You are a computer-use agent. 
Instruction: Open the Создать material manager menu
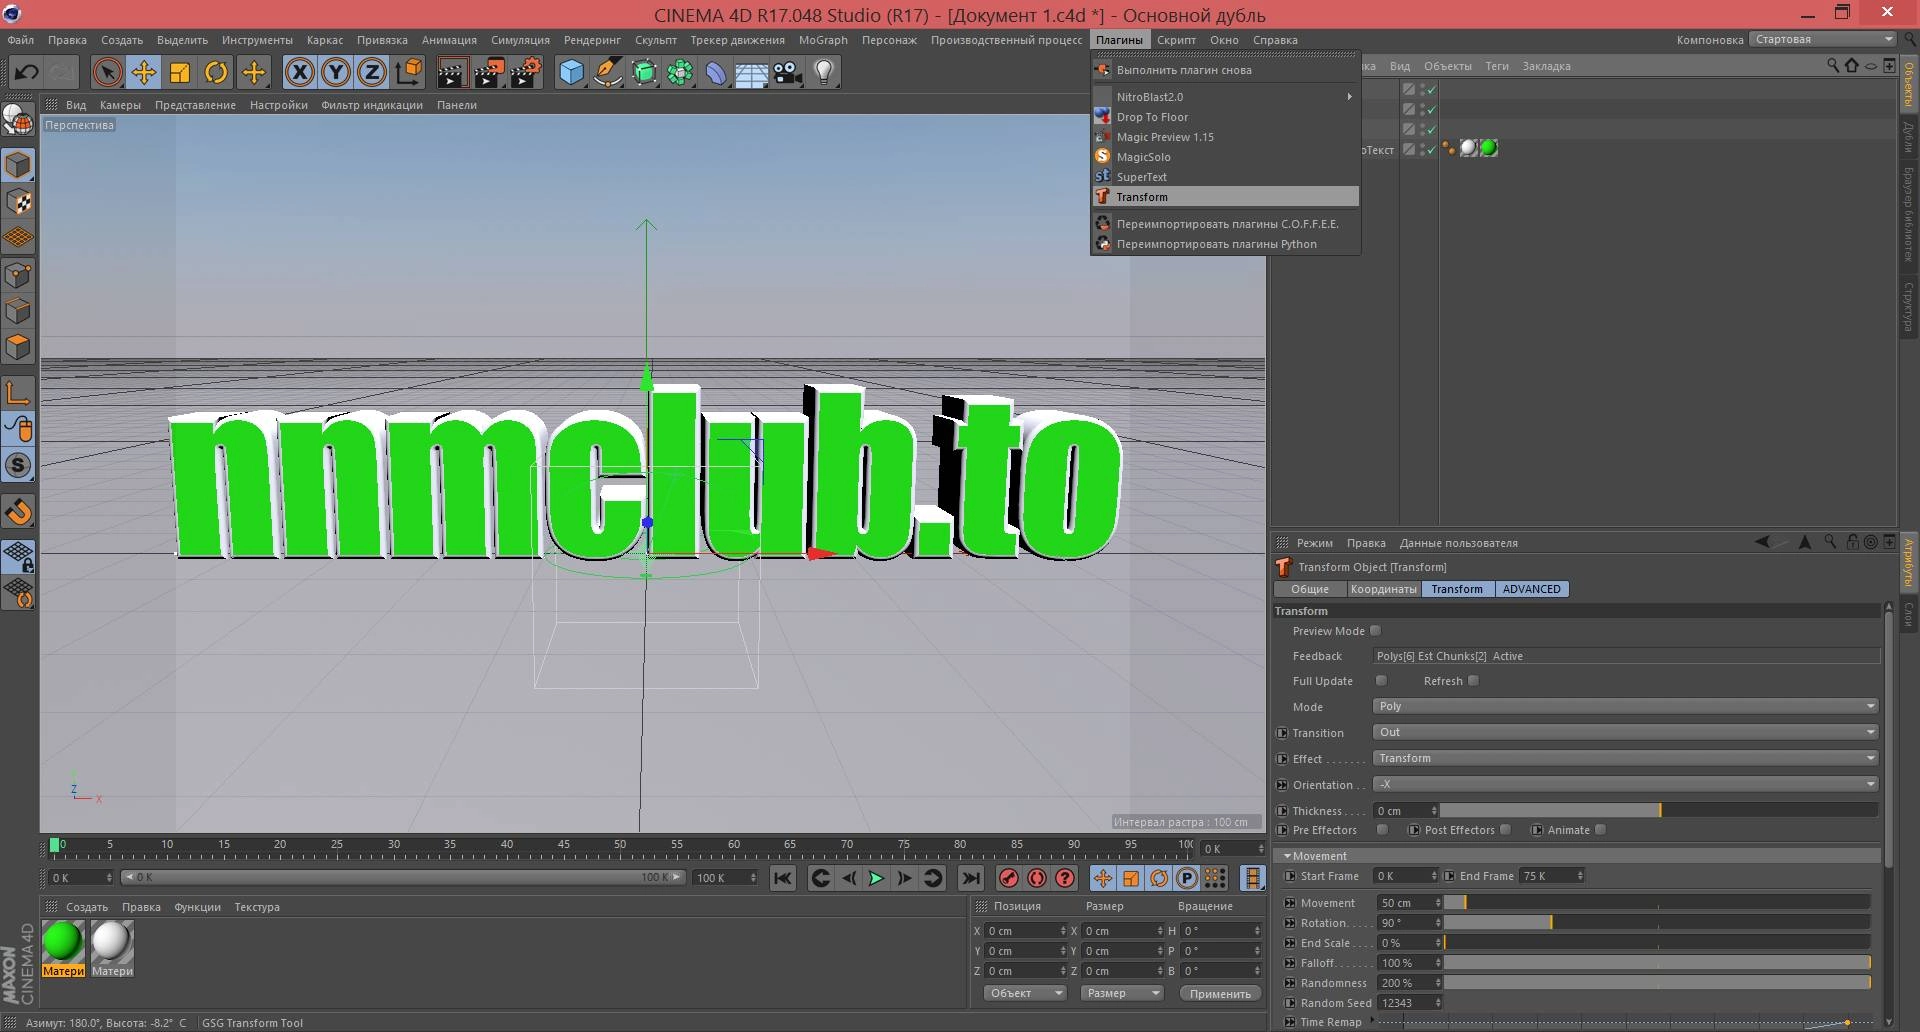87,907
